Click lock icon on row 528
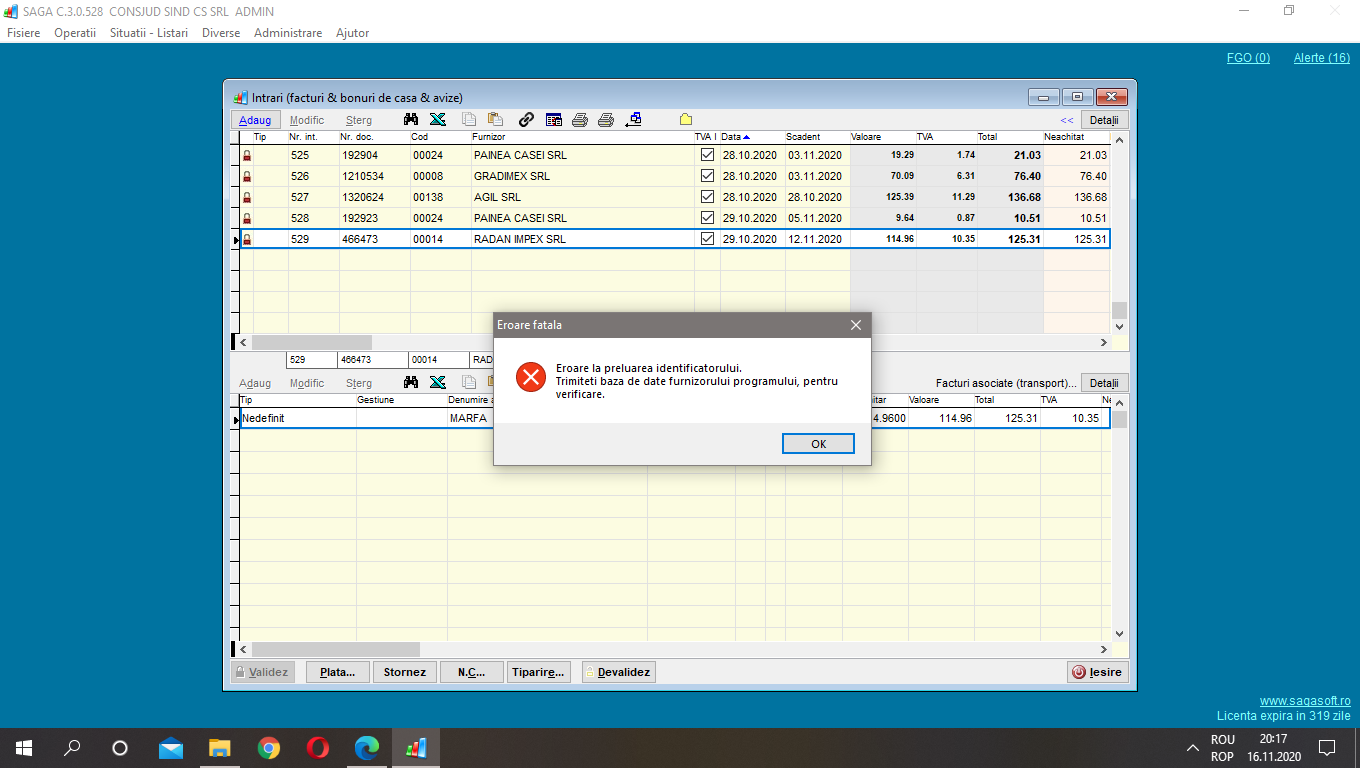Screen dimensions: 1360x768 click(247, 219)
